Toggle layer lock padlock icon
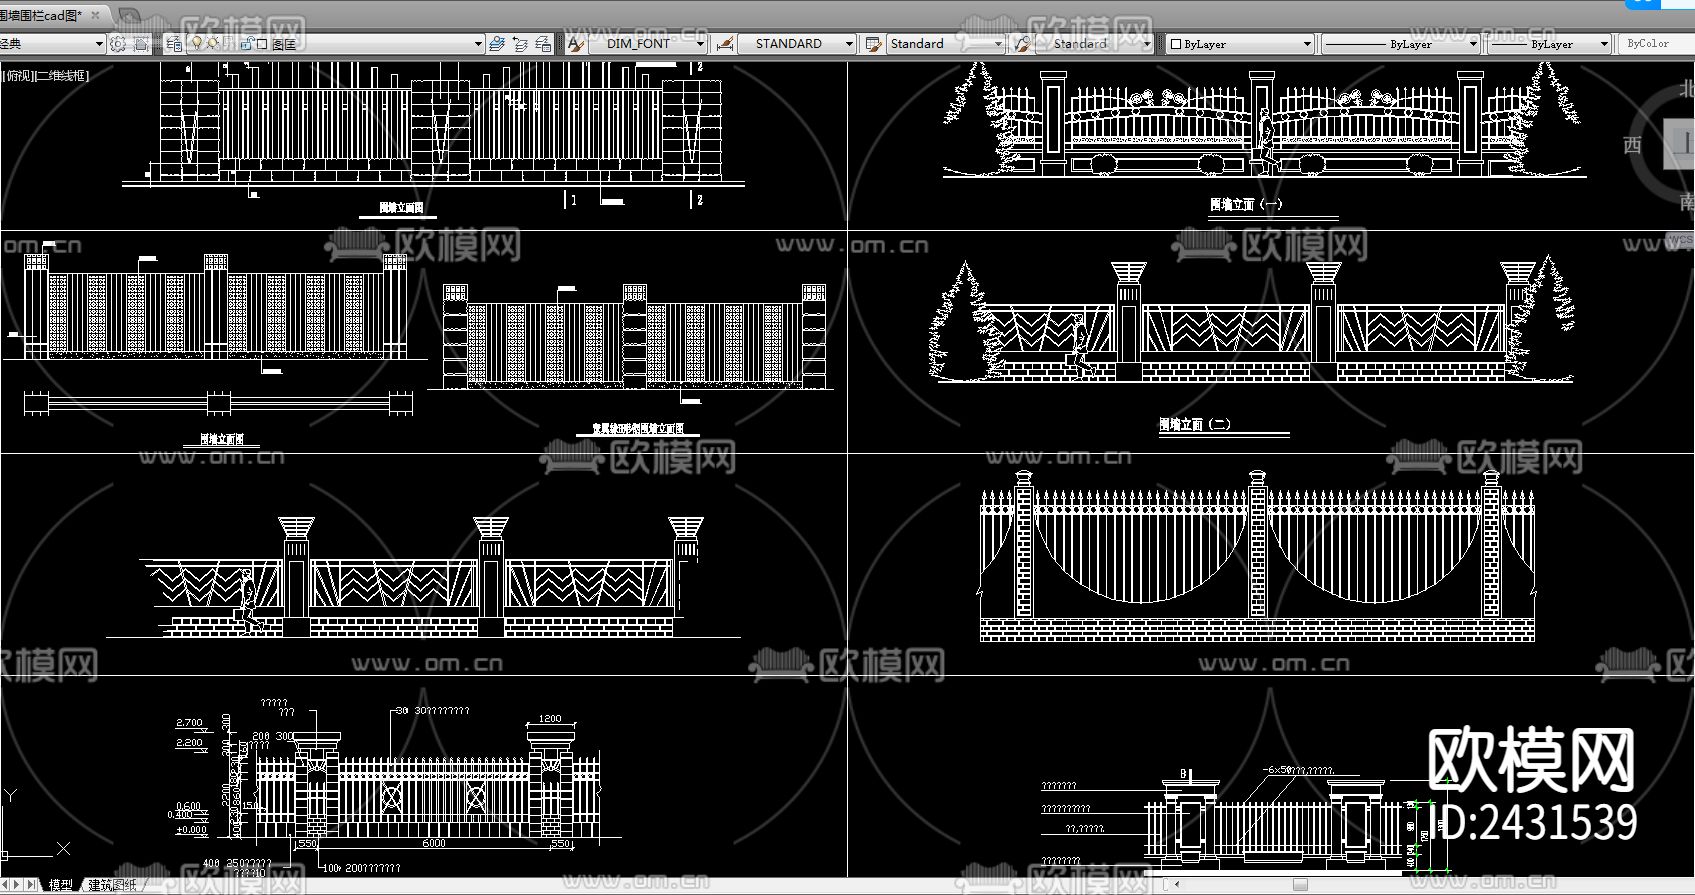The width and height of the screenshot is (1695, 895). 246,44
